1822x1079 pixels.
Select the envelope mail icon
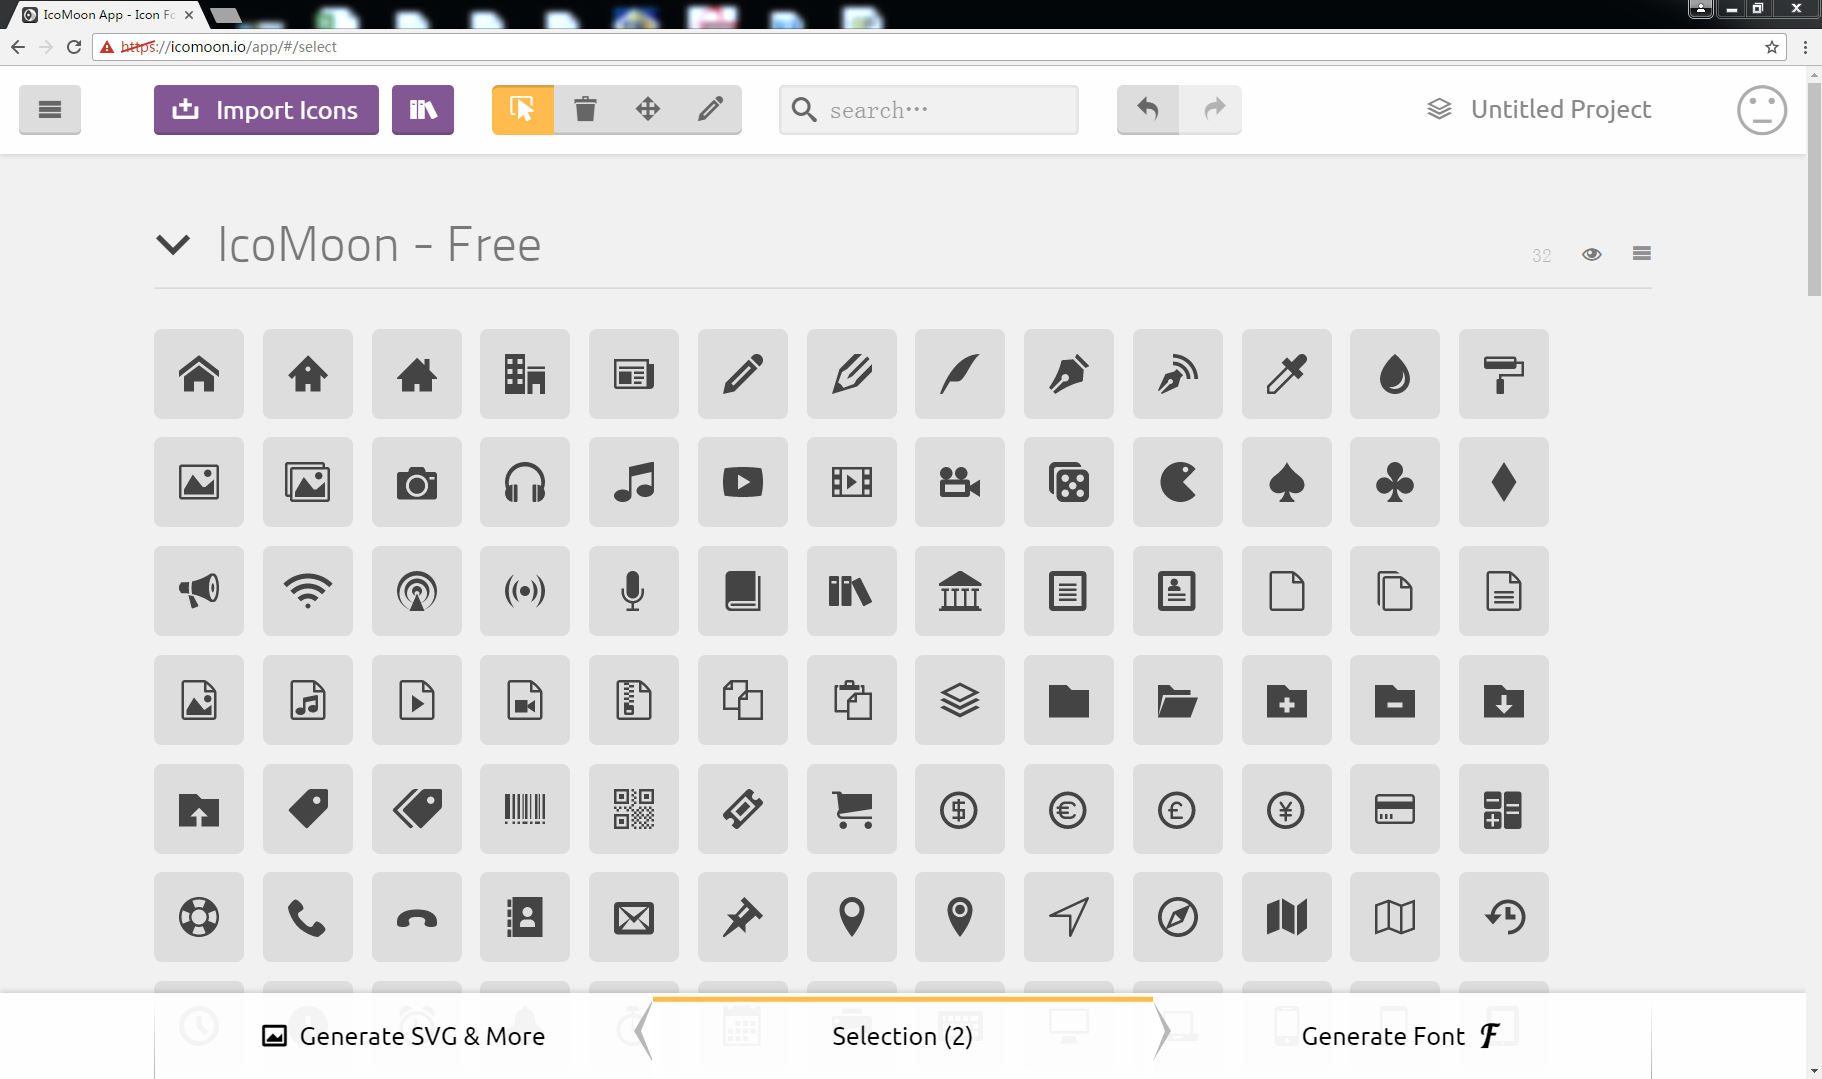634,917
